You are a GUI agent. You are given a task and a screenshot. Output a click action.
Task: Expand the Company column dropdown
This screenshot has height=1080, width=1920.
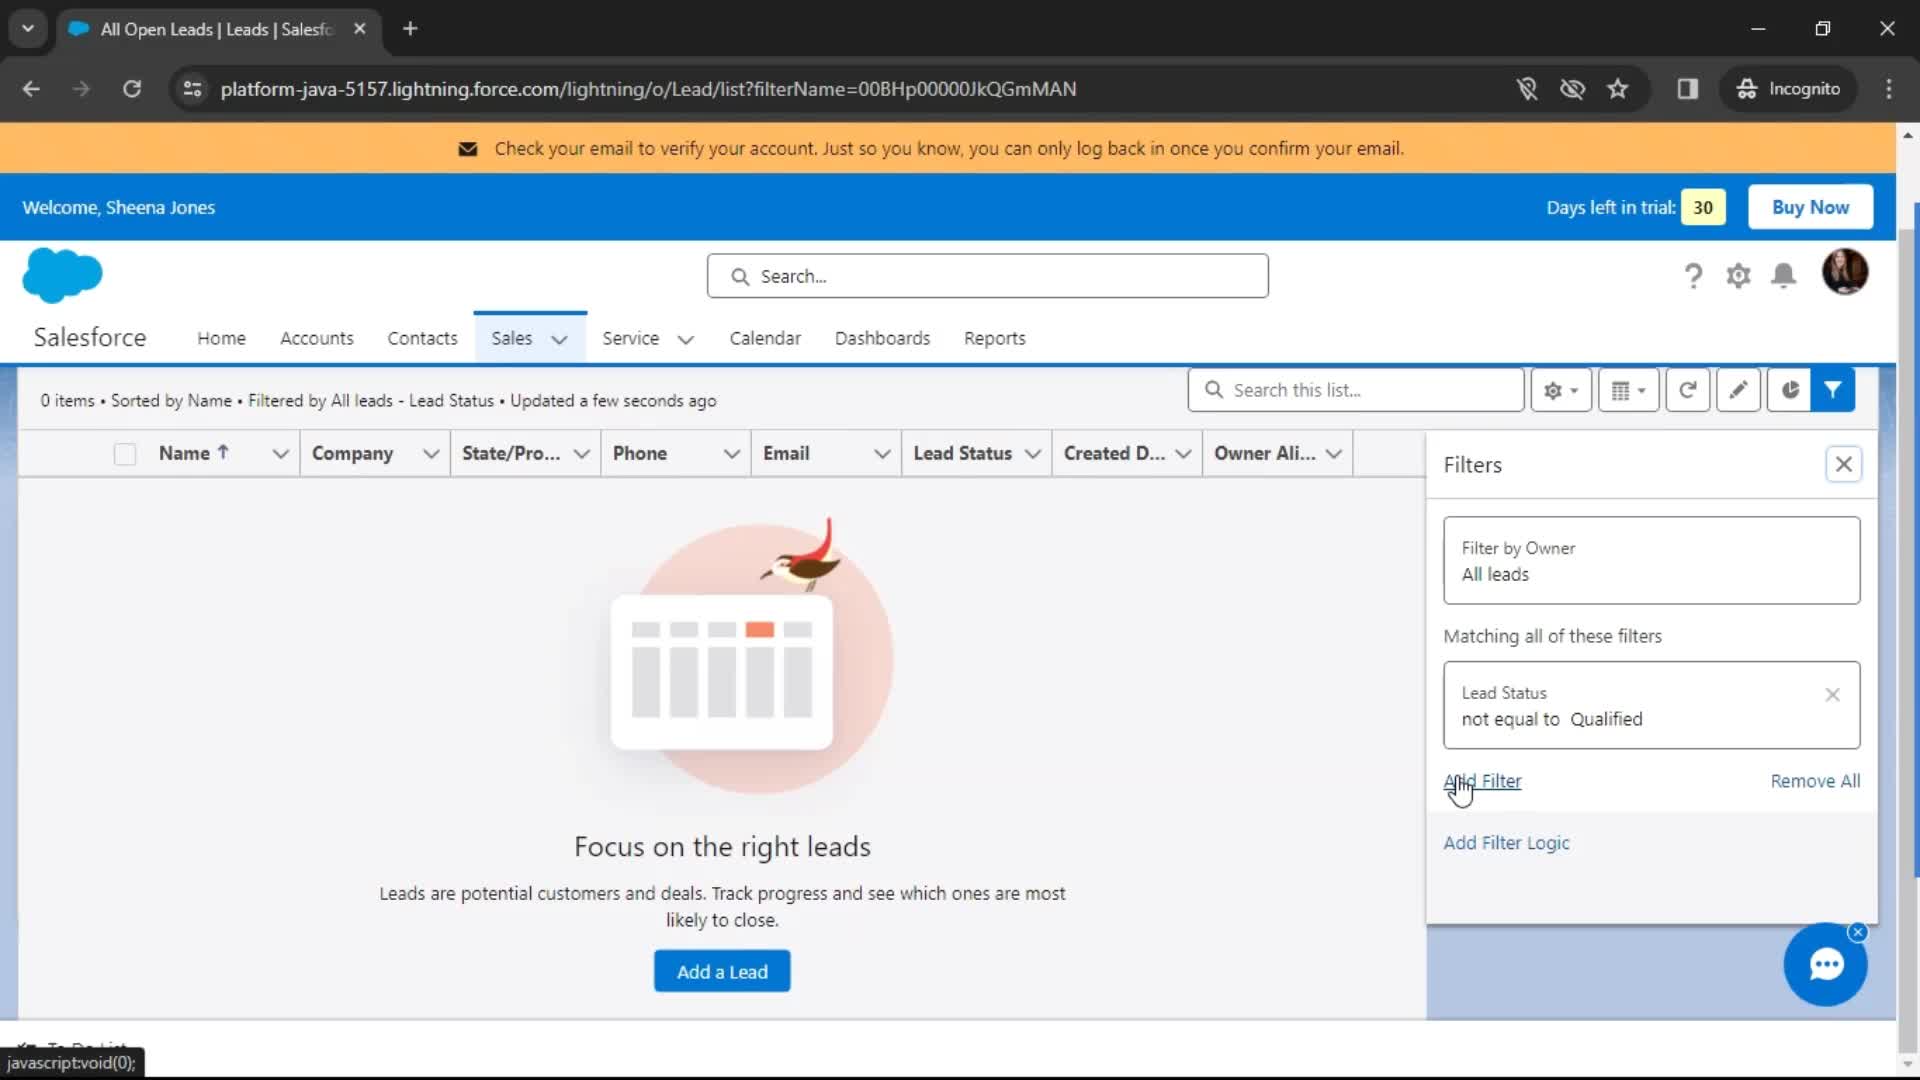tap(431, 454)
